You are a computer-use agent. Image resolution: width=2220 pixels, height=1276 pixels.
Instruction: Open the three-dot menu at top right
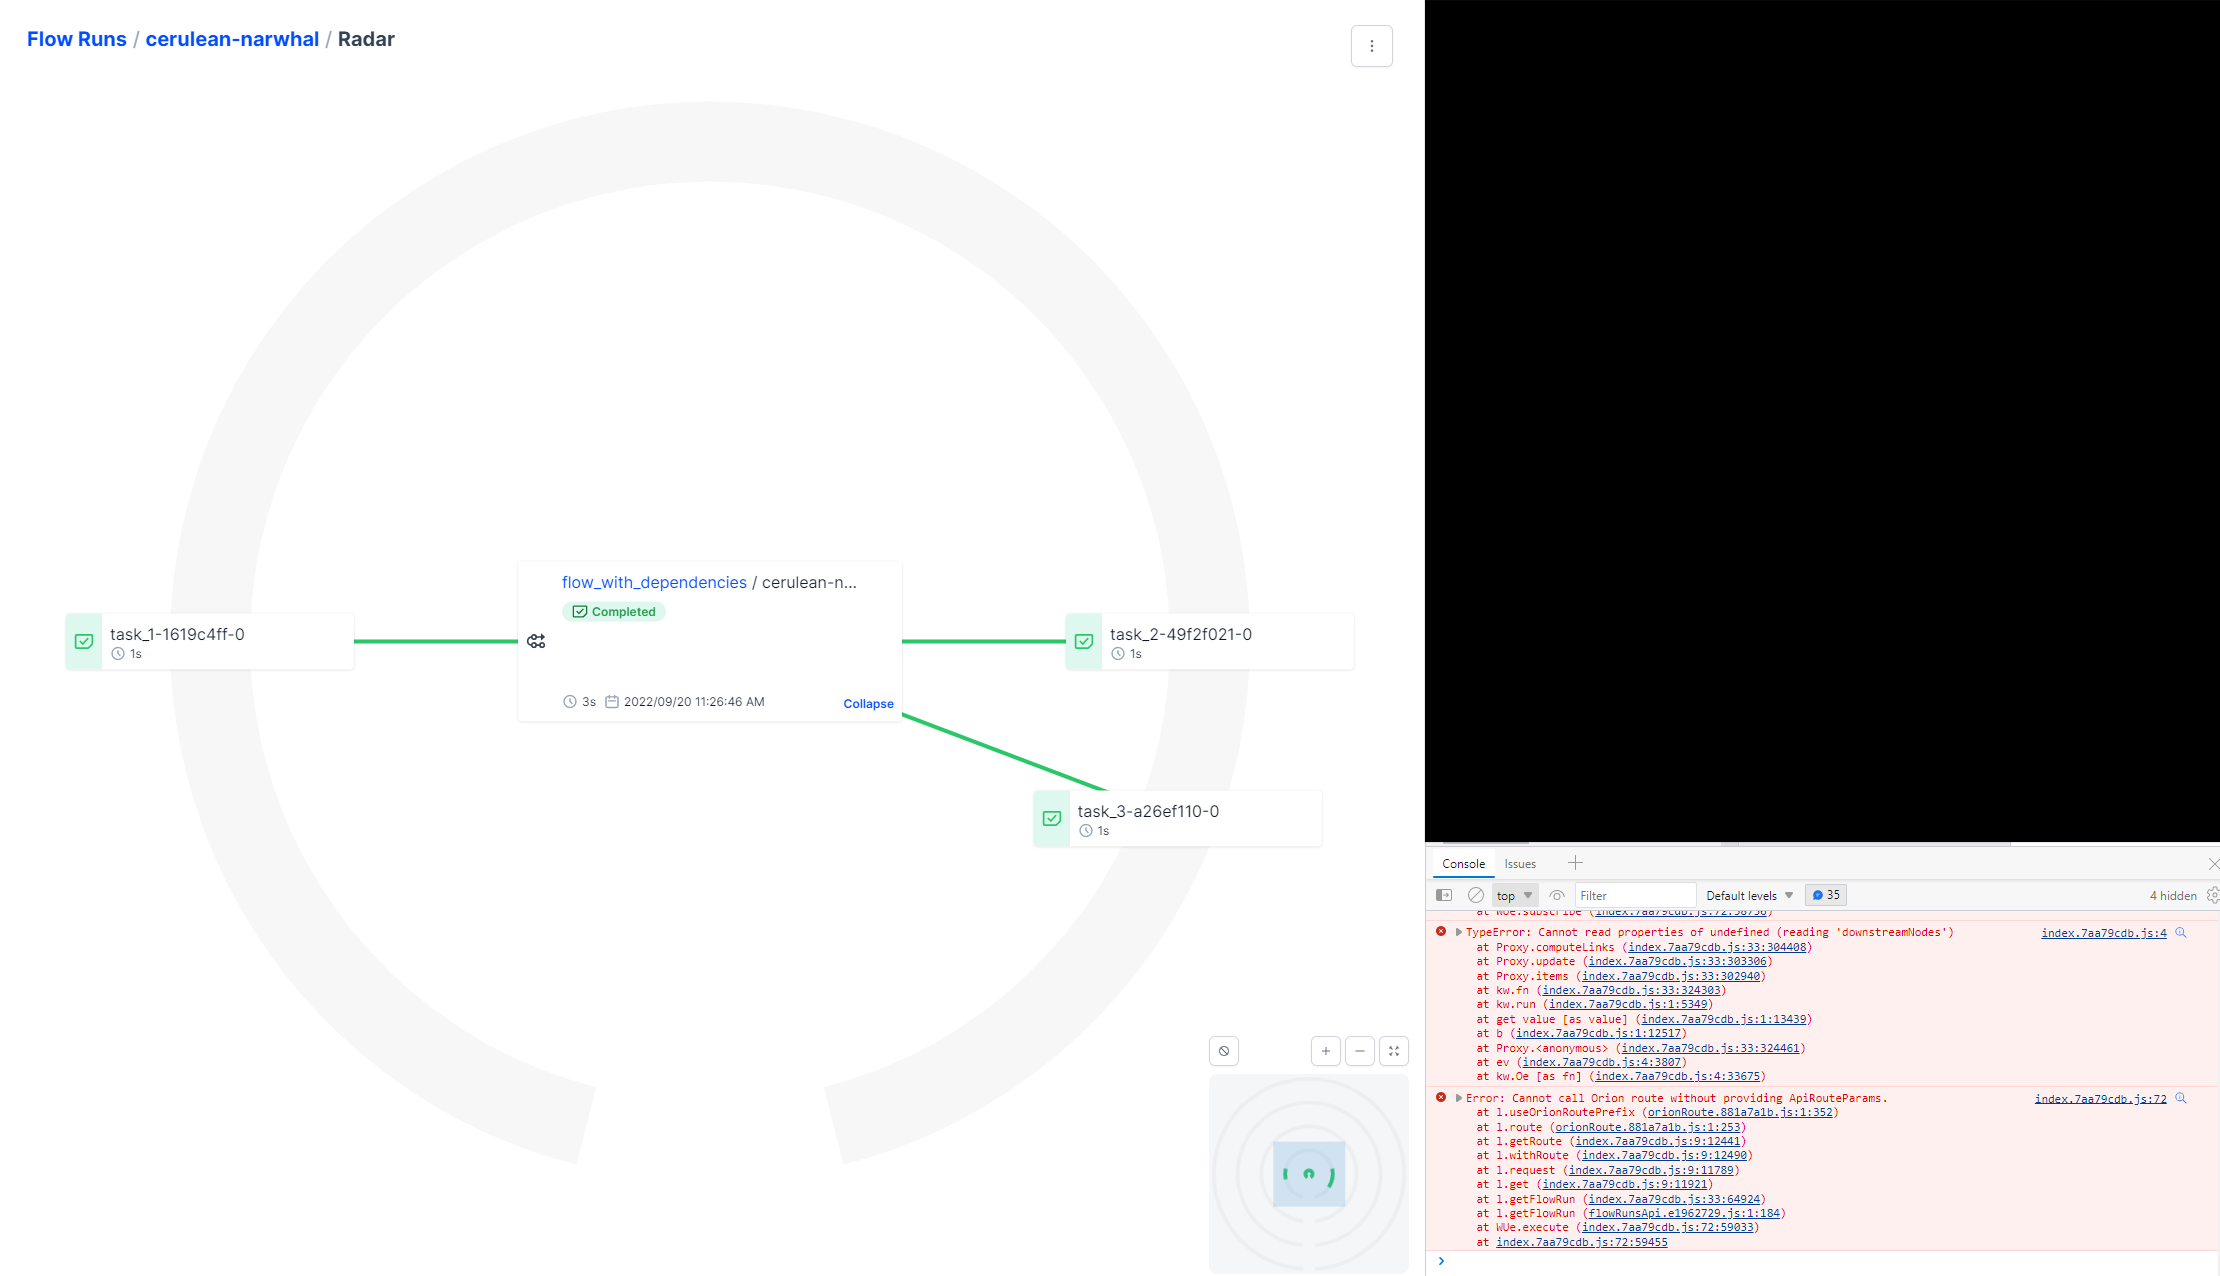point(1372,46)
